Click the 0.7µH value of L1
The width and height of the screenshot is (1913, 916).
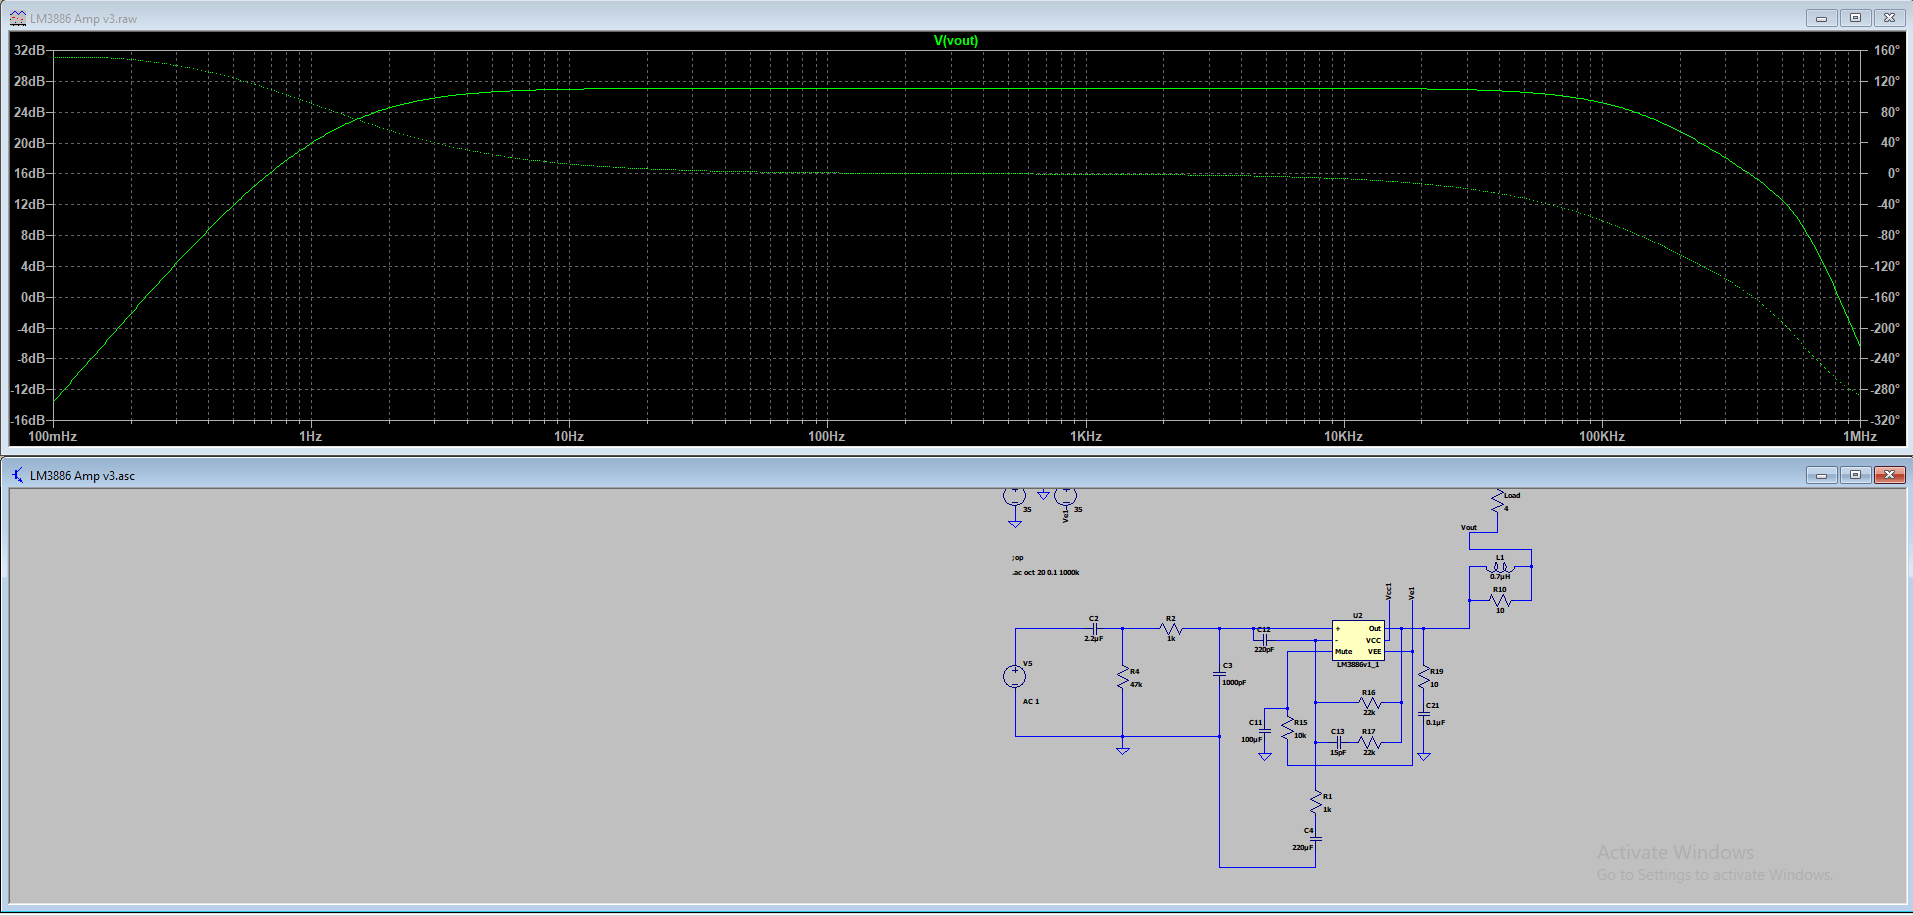(1500, 576)
